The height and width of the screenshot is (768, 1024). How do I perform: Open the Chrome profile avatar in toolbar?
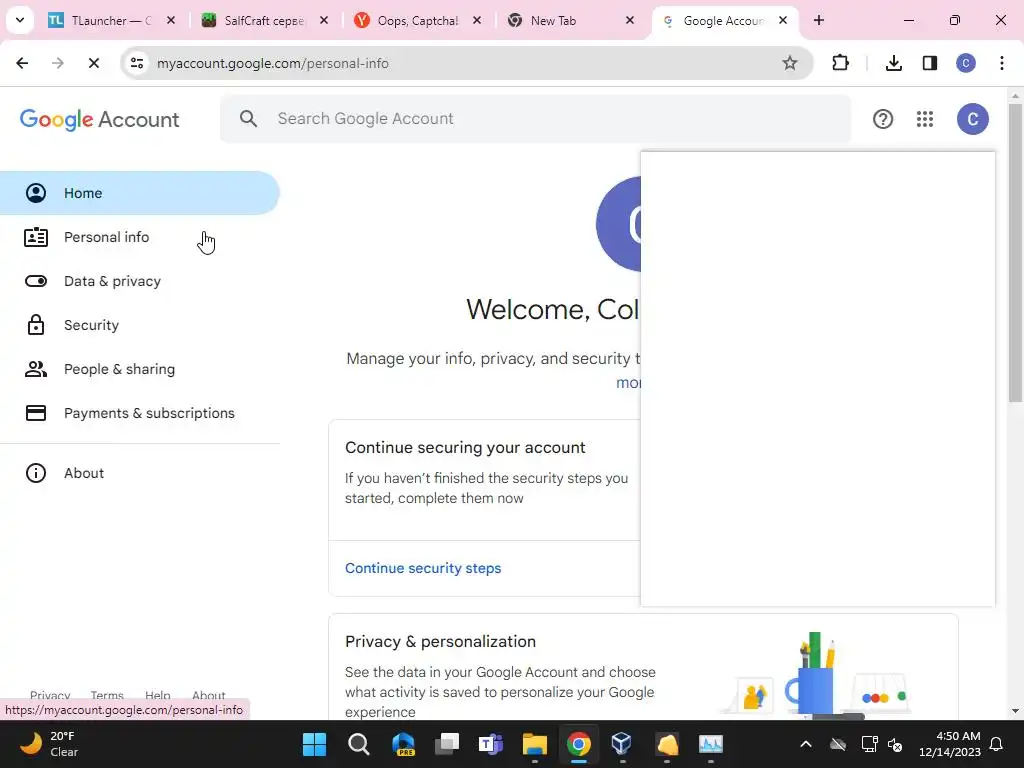pyautogui.click(x=965, y=63)
